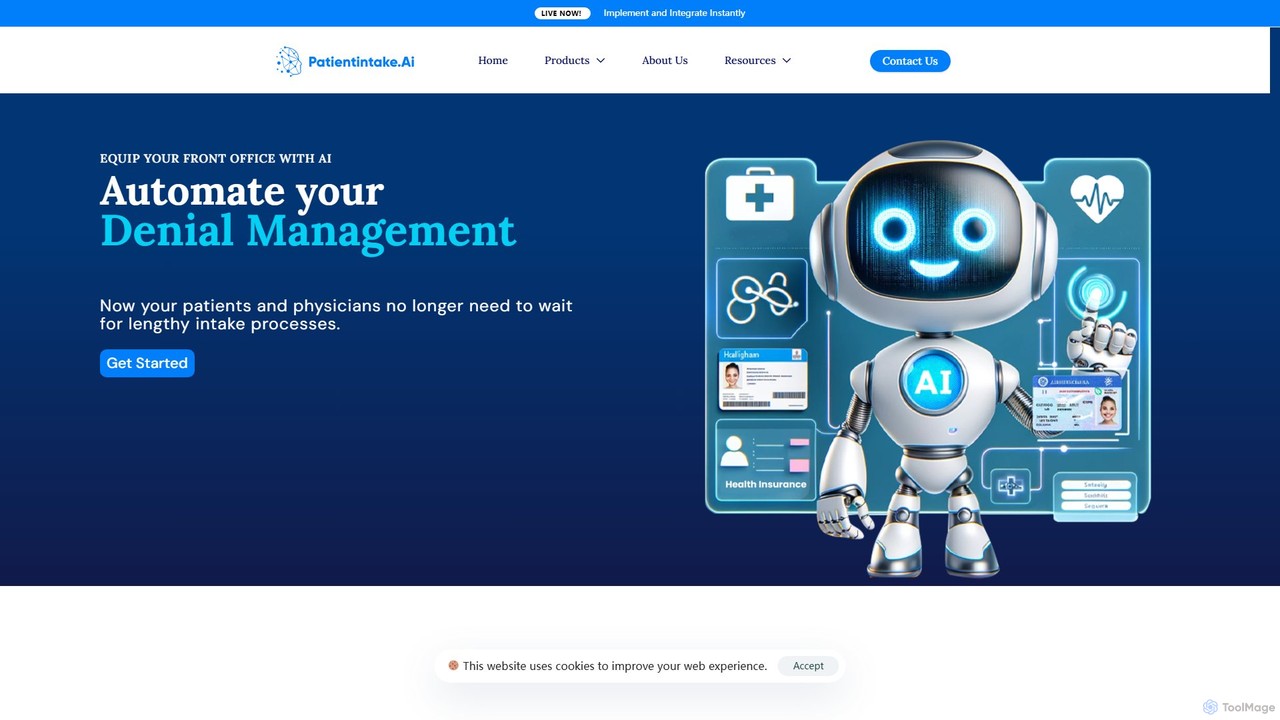Click the "EQUIP YOUR FRONT OFFICE WITH AI" text
Screen dimensions: 1280x720
click(216, 158)
